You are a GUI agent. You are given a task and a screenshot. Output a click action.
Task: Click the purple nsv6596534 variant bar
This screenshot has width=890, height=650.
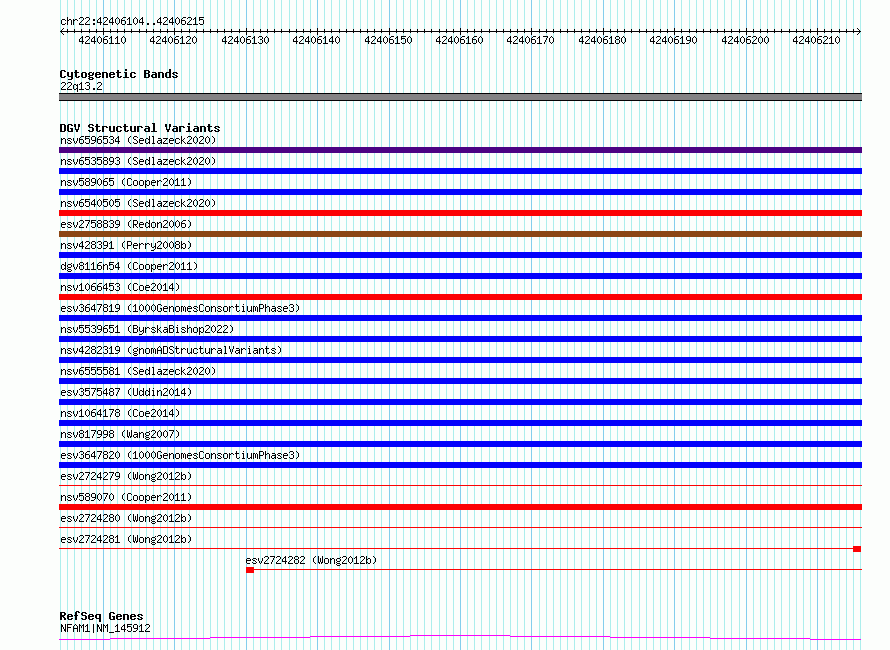(460, 150)
